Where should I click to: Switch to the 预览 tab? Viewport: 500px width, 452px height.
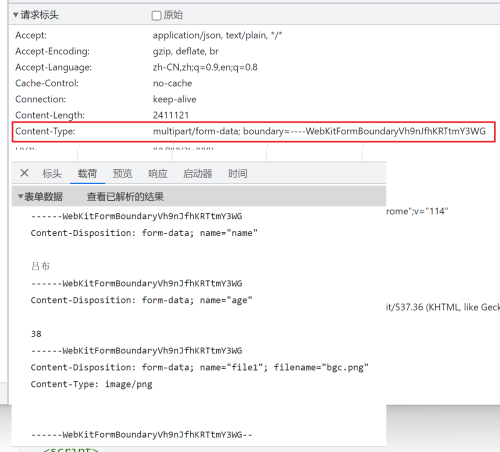tap(122, 173)
